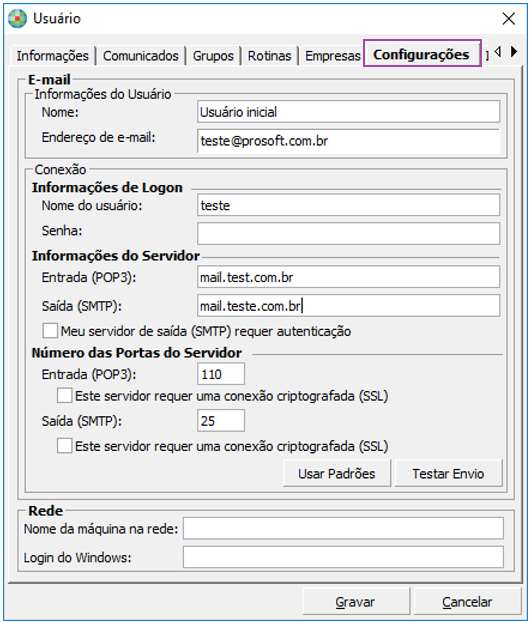Click the Nome field with Usuário inicial
The width and height of the screenshot is (529, 622).
click(348, 112)
